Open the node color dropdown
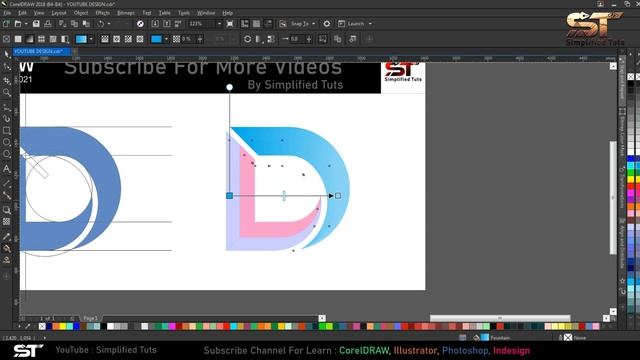Viewport: 640px width, 360px height. pos(166,39)
